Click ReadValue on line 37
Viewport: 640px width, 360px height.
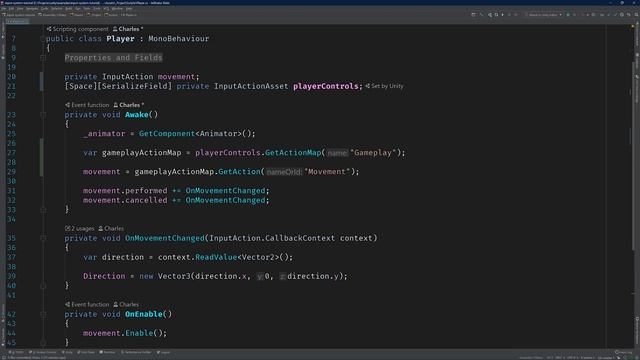pos(216,257)
